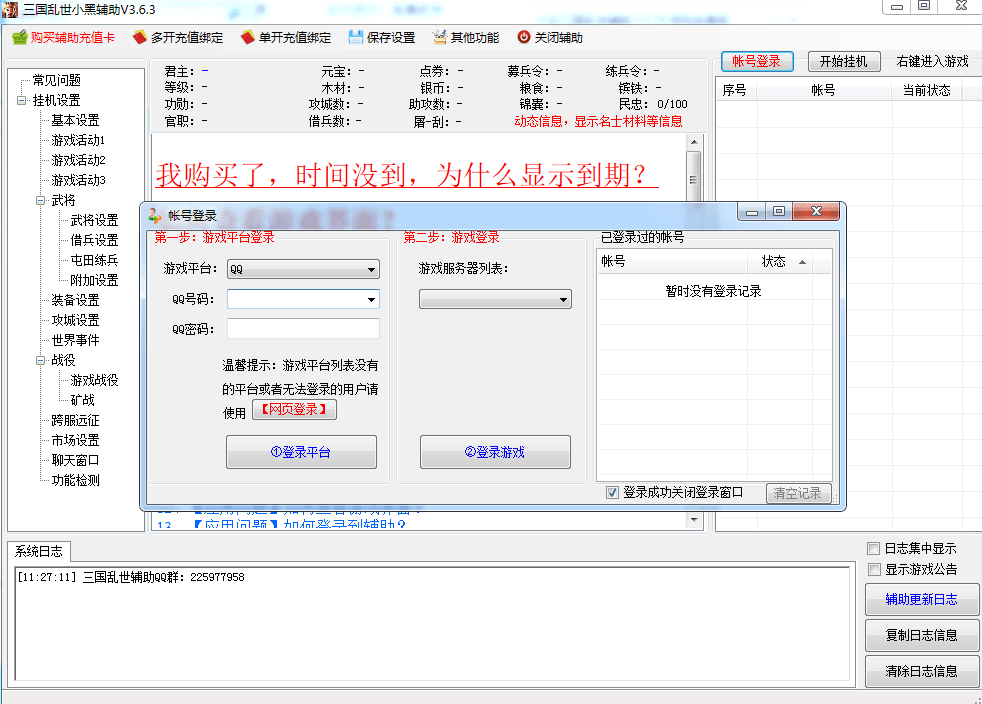Open link 我购买了，时间没到，为什么显示到期？
Viewport: 982px width, 704px height.
pos(407,175)
